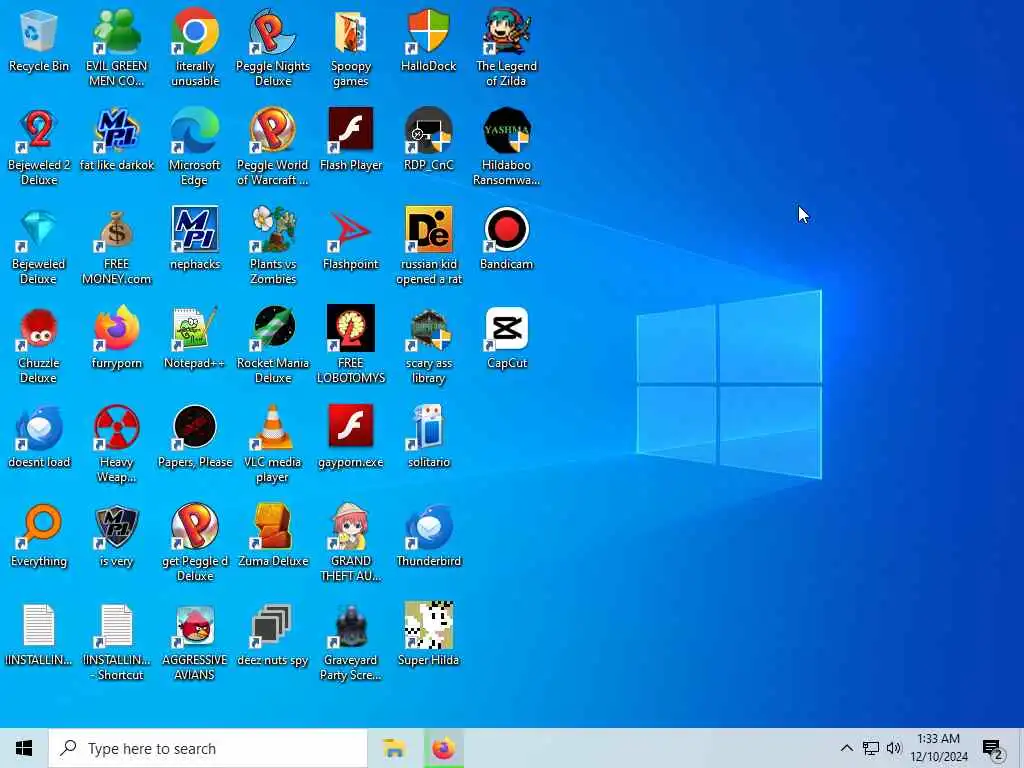The width and height of the screenshot is (1024, 768).
Task: Select the Bejeweled Deluxe diamond icon
Action: [x=39, y=246]
